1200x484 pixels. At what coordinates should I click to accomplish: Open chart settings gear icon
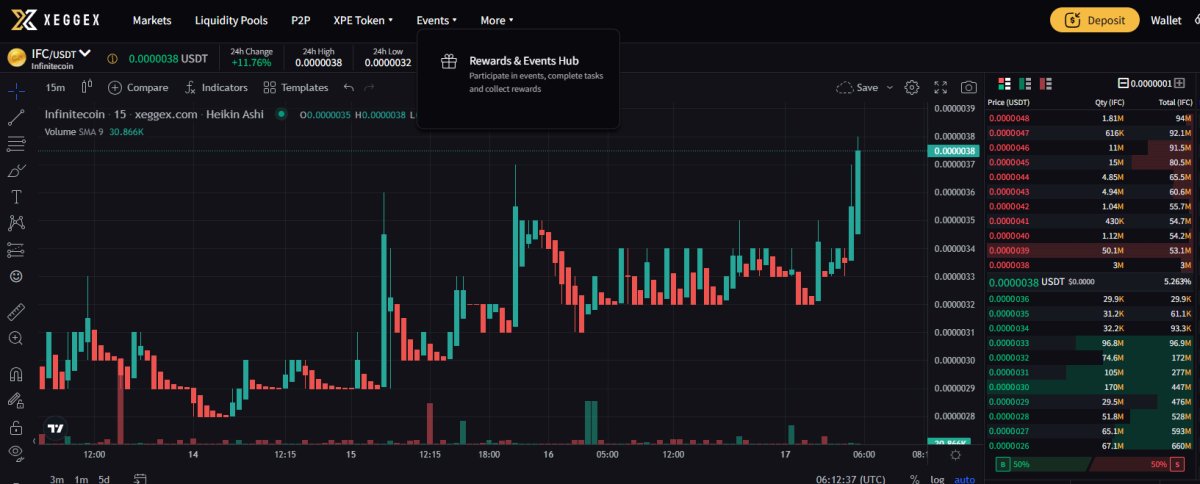click(x=911, y=87)
